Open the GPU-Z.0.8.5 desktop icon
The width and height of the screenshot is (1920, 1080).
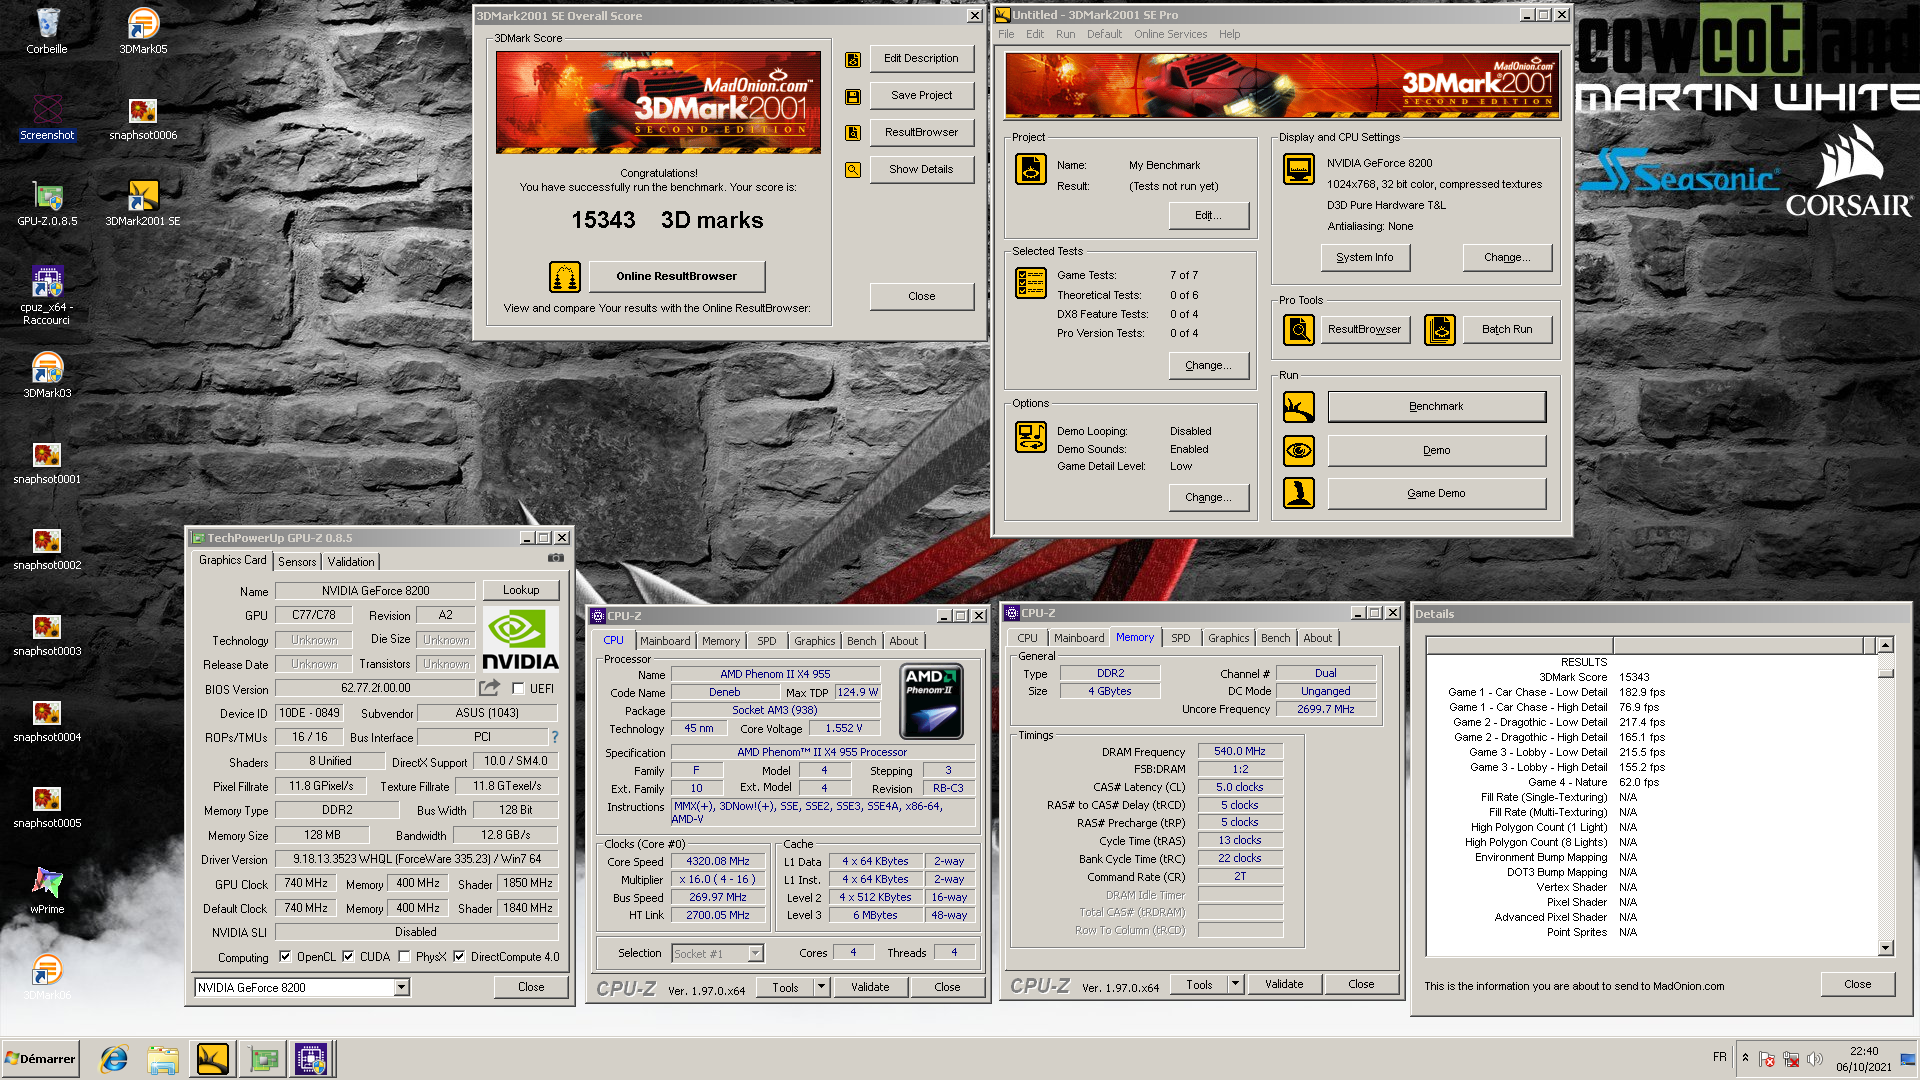click(x=47, y=202)
